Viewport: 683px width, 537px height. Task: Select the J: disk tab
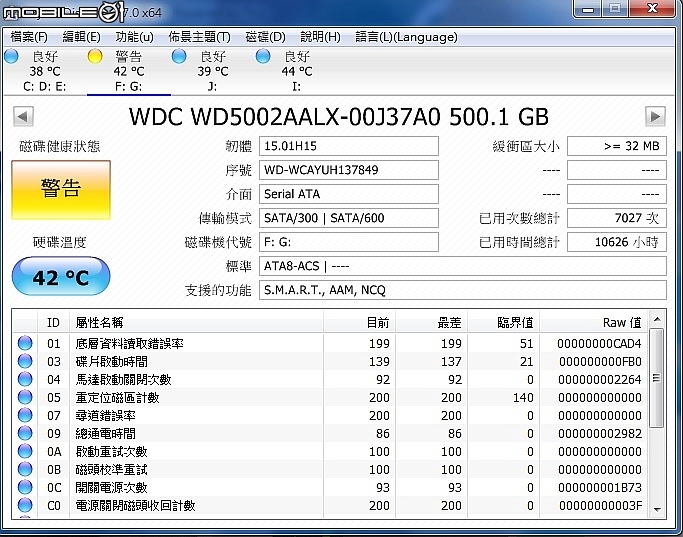pos(213,71)
